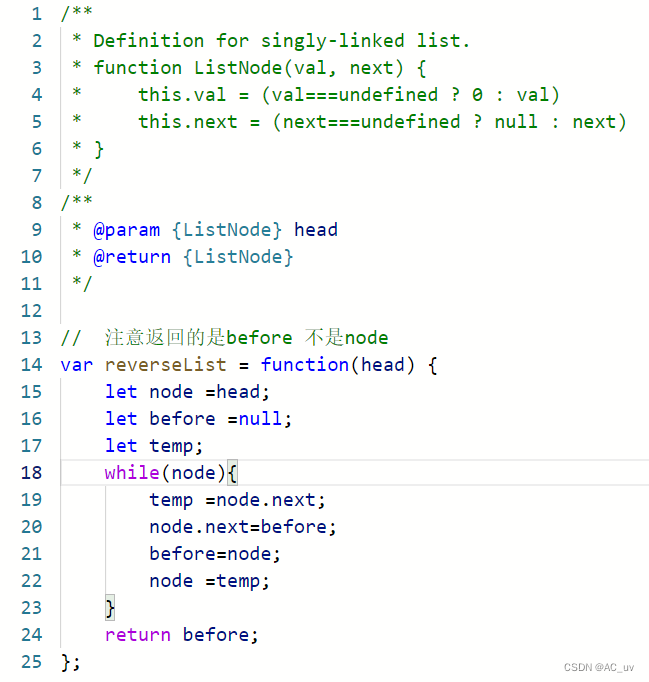
Task: Click the '@return' tag on line 10
Action: pyautogui.click(x=132, y=257)
